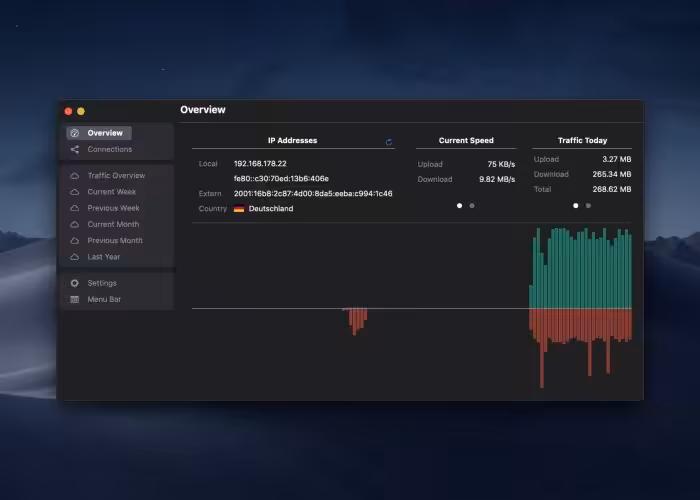The image size is (700, 500).
Task: Click the Menu Bar icon in sidebar
Action: pos(75,299)
